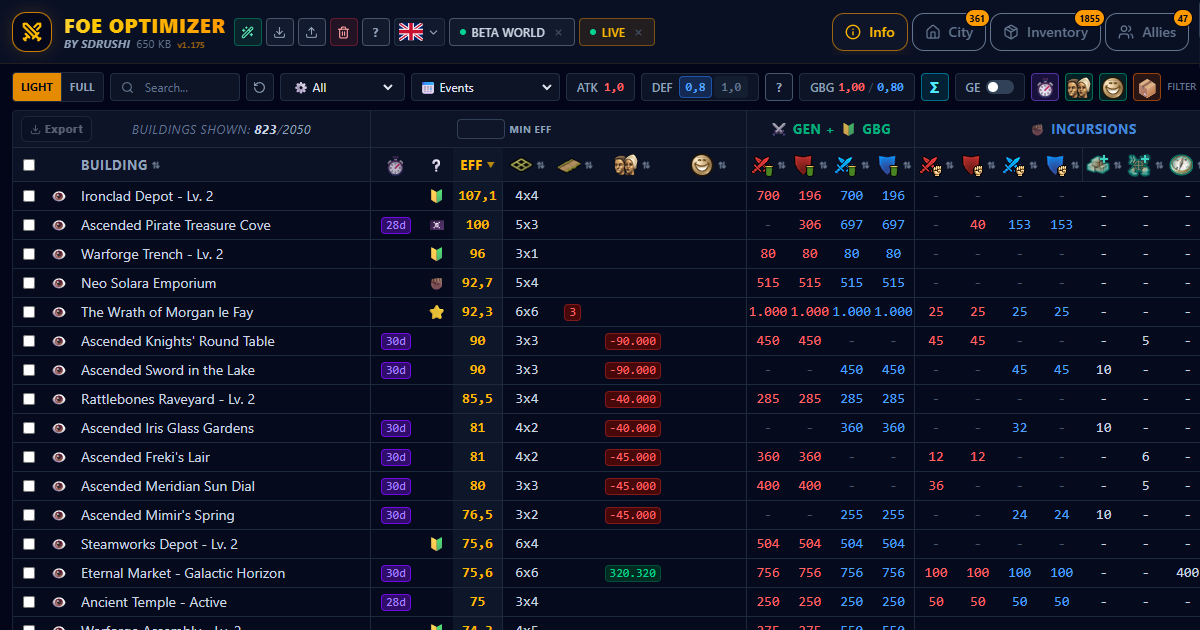The image size is (1200, 630).
Task: Select DEF value 0,8
Action: click(x=695, y=87)
